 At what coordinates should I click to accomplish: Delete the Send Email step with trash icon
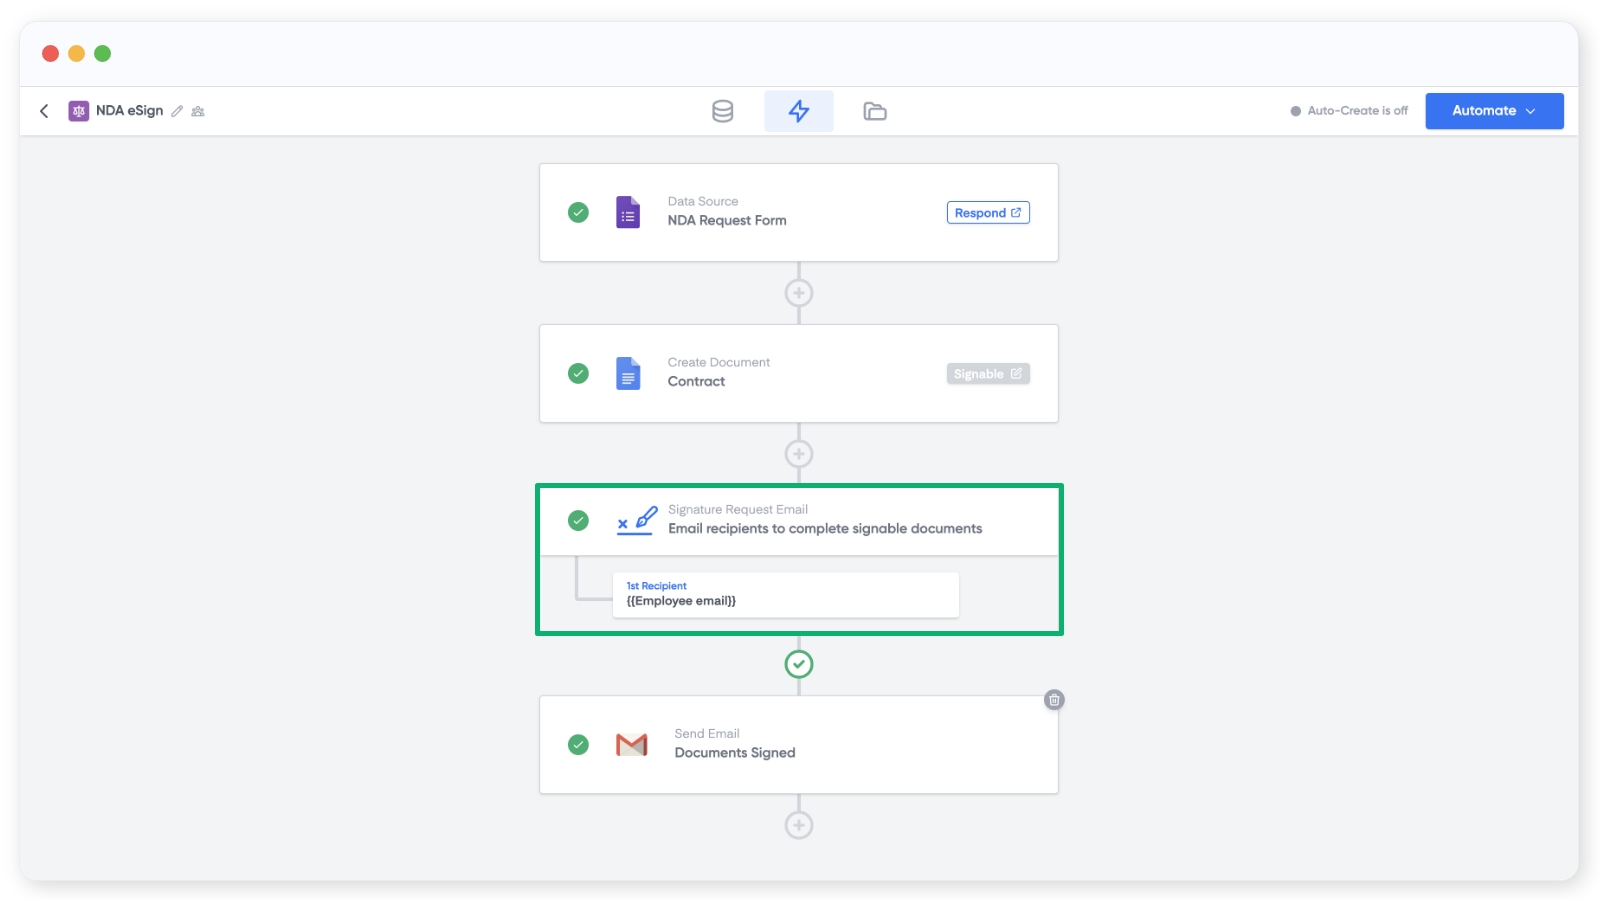pos(1053,700)
